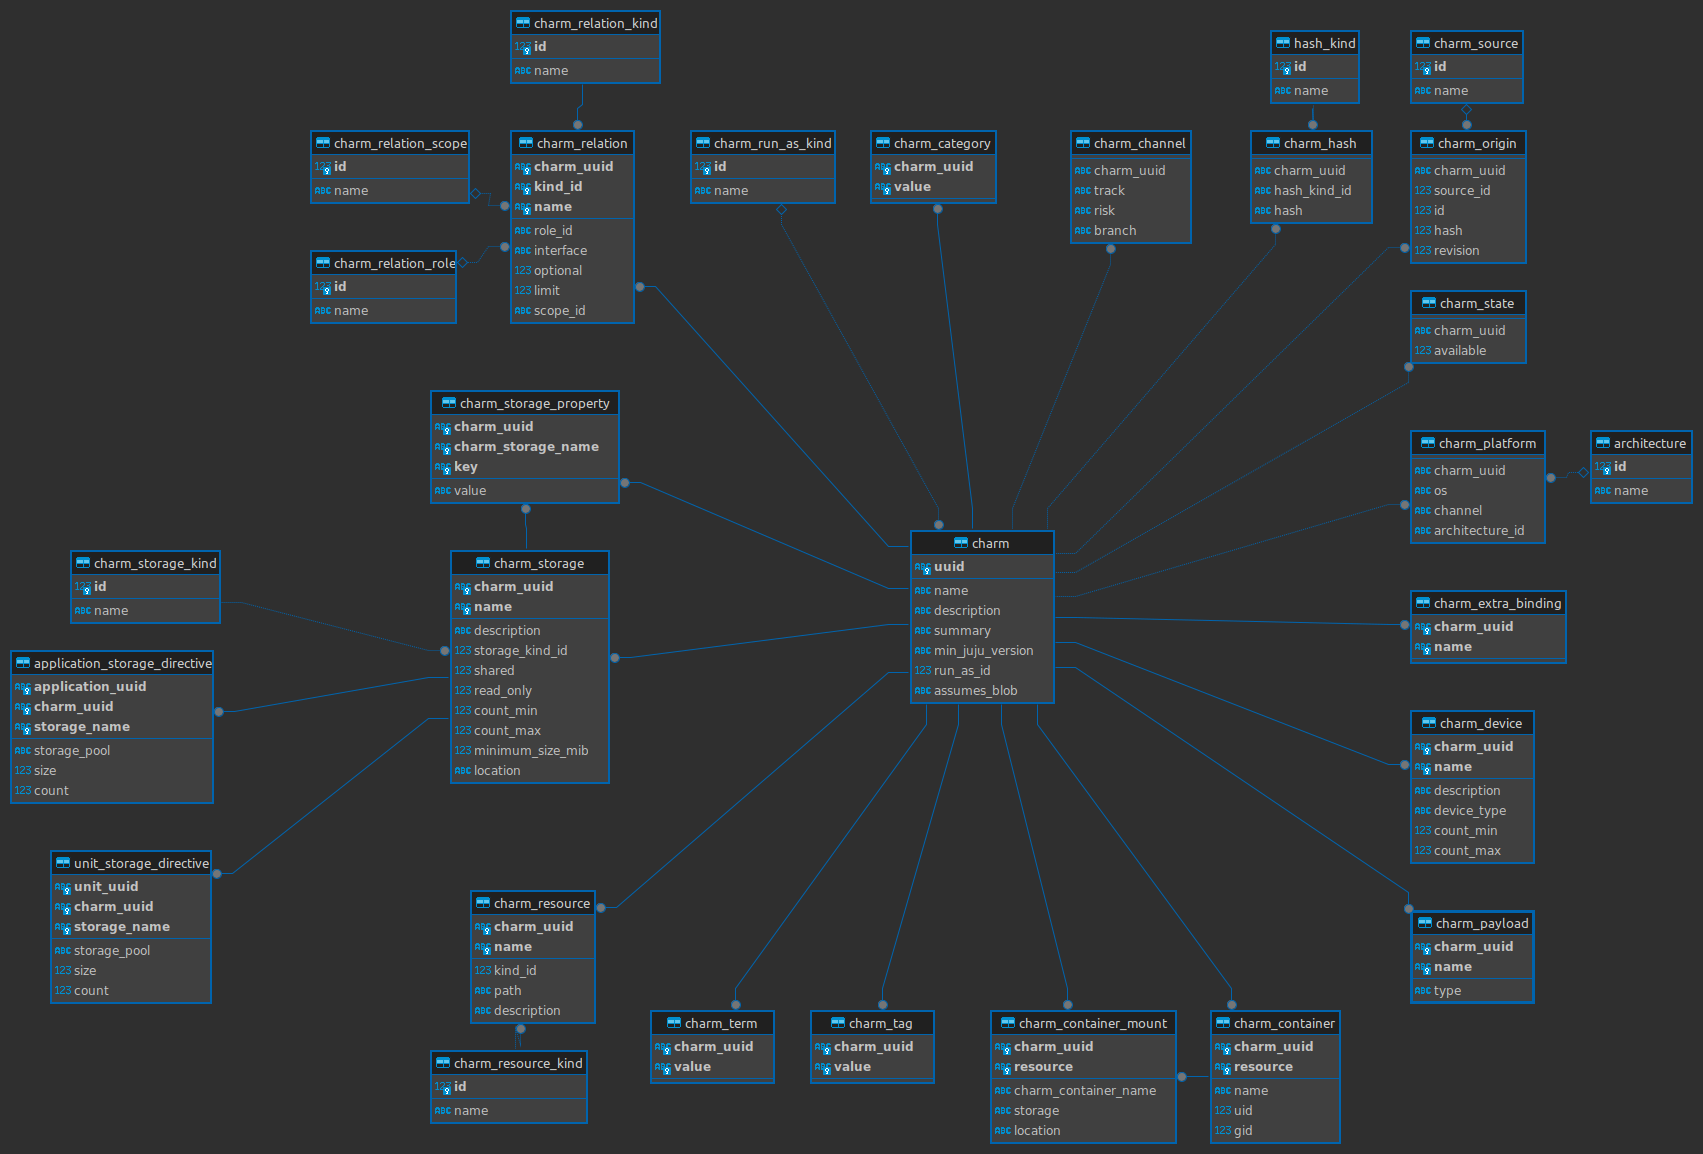Click the key icon beside uuid in charm
Viewport: 1703px width, 1154px height.
coord(923,568)
